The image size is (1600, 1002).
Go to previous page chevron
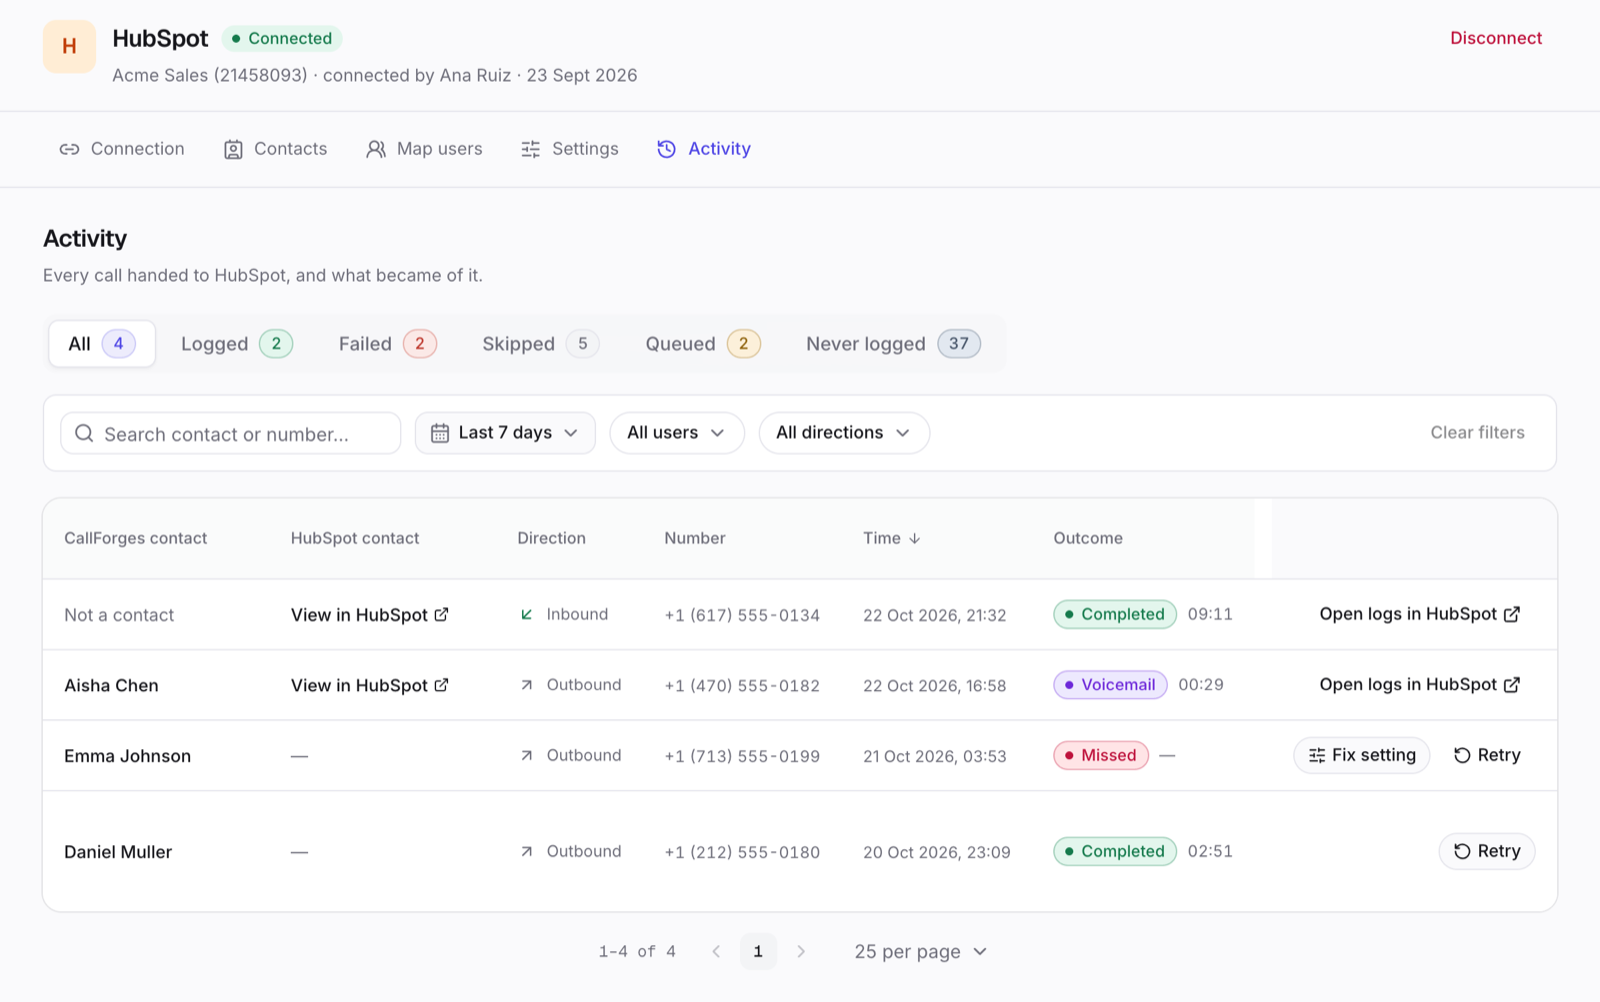716,951
